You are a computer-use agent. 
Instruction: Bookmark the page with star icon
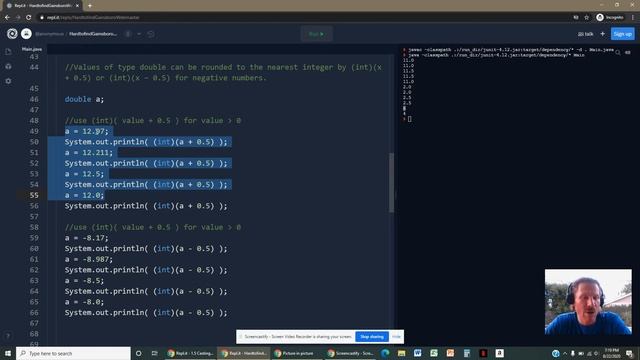coord(587,18)
